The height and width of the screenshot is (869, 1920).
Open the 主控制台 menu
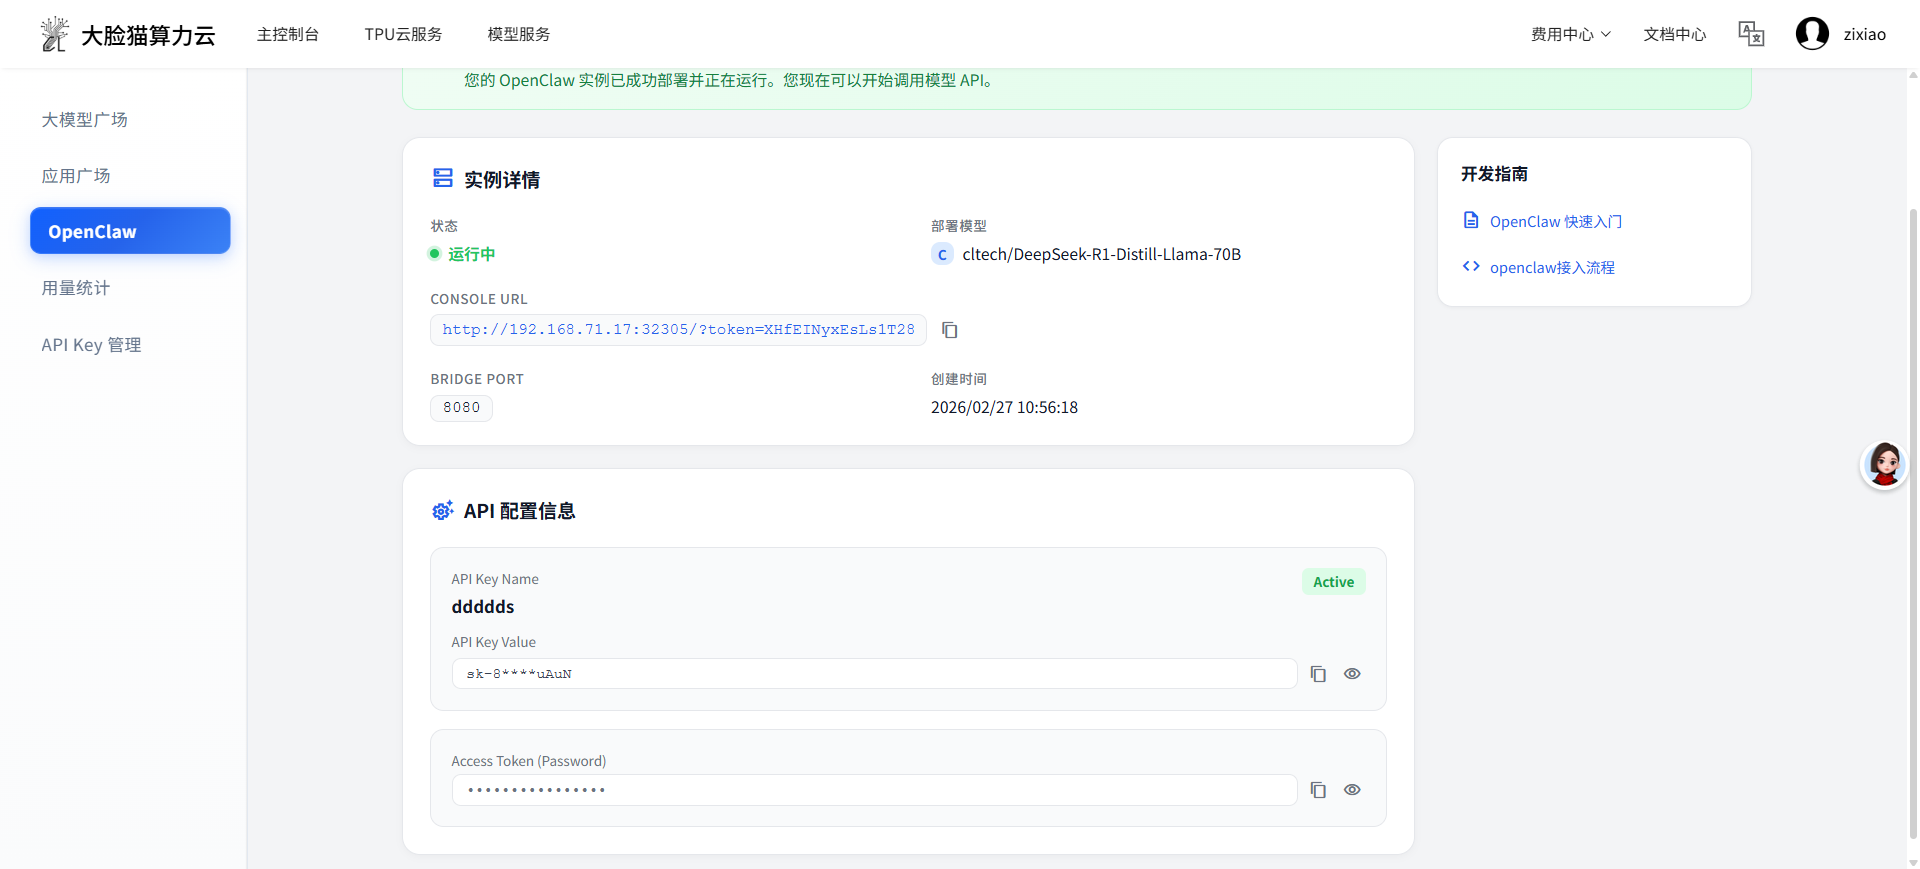[x=288, y=34]
